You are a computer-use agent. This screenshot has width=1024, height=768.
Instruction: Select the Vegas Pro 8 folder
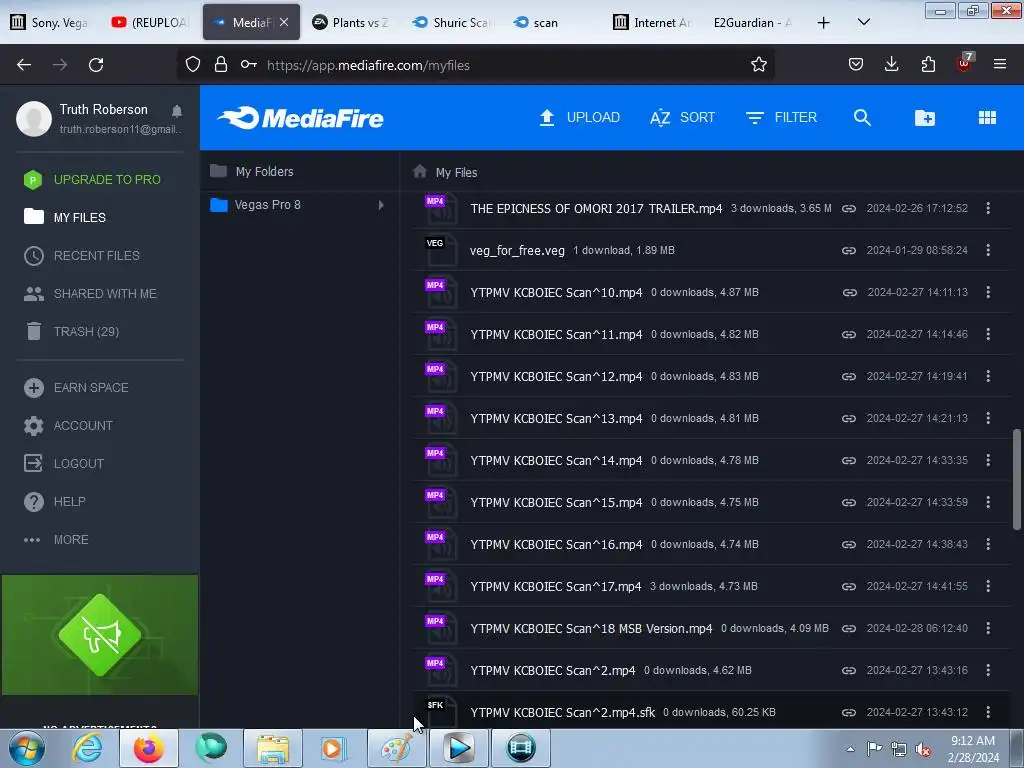tap(268, 205)
